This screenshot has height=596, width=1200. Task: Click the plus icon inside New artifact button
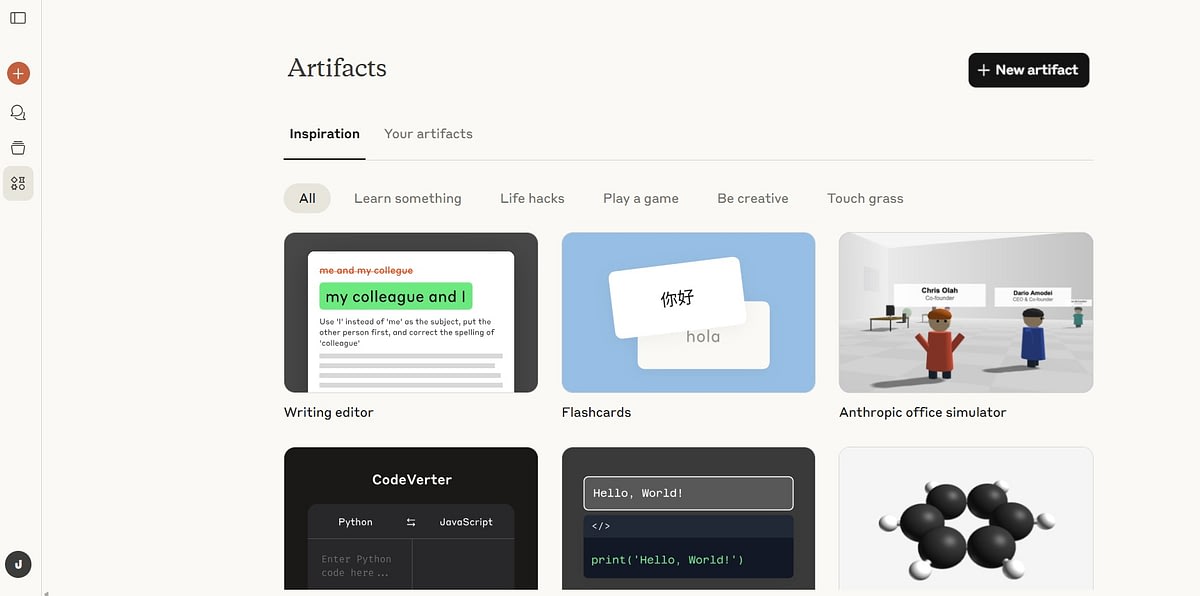[x=984, y=70]
